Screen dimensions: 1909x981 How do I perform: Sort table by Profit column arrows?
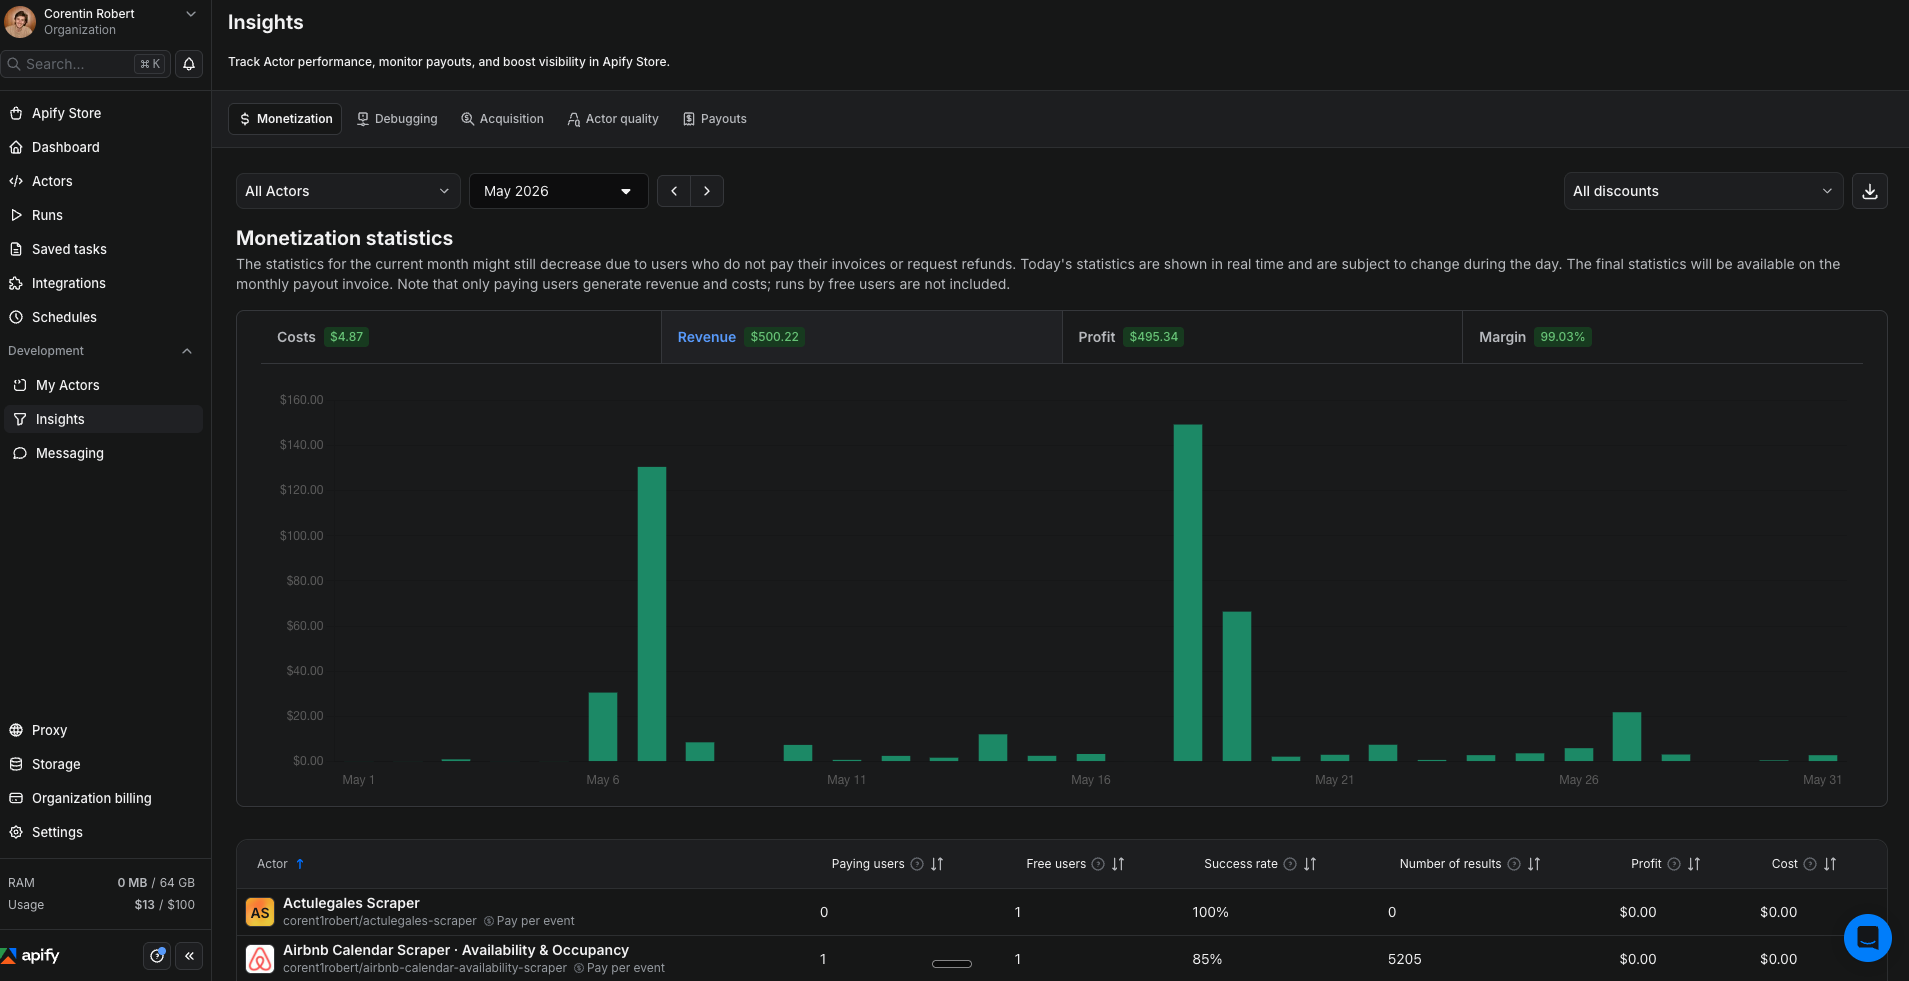(1694, 864)
